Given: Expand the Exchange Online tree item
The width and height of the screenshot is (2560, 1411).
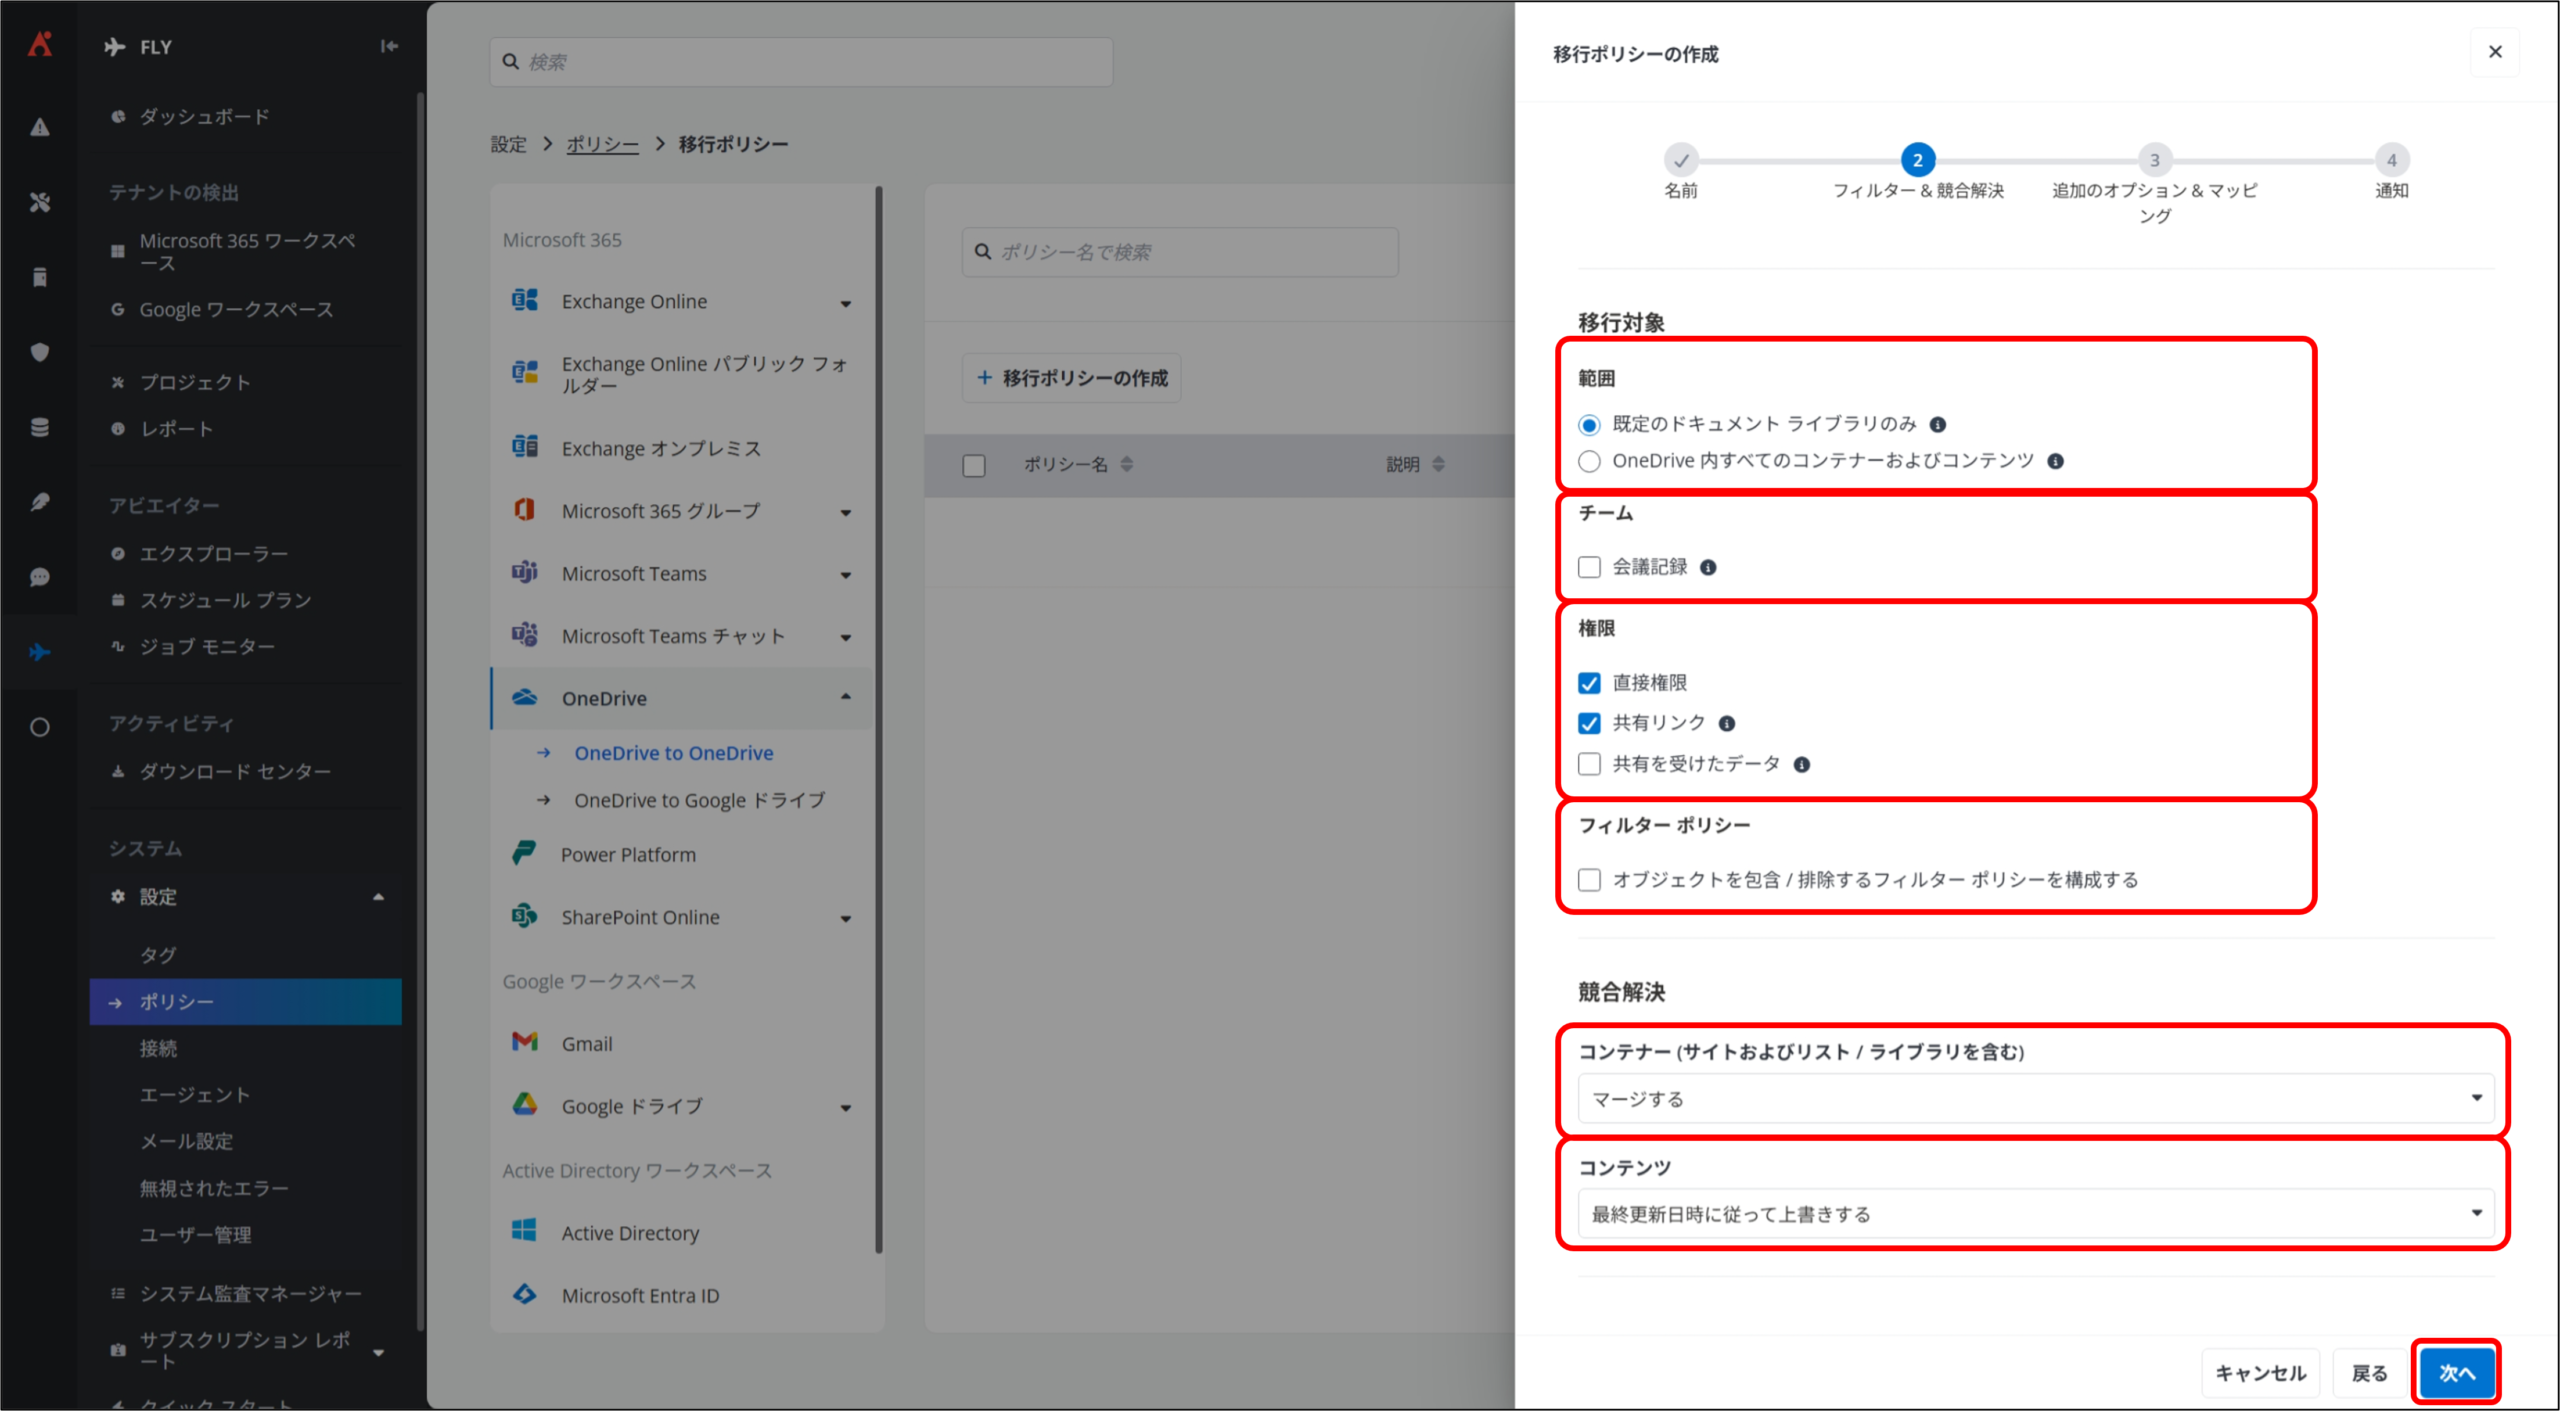Looking at the screenshot, I should 845,303.
